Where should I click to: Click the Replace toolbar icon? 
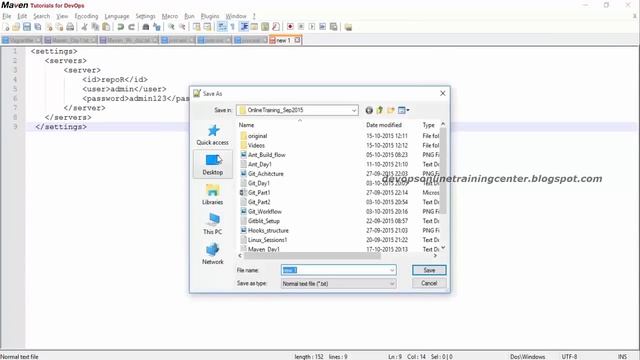156,27
